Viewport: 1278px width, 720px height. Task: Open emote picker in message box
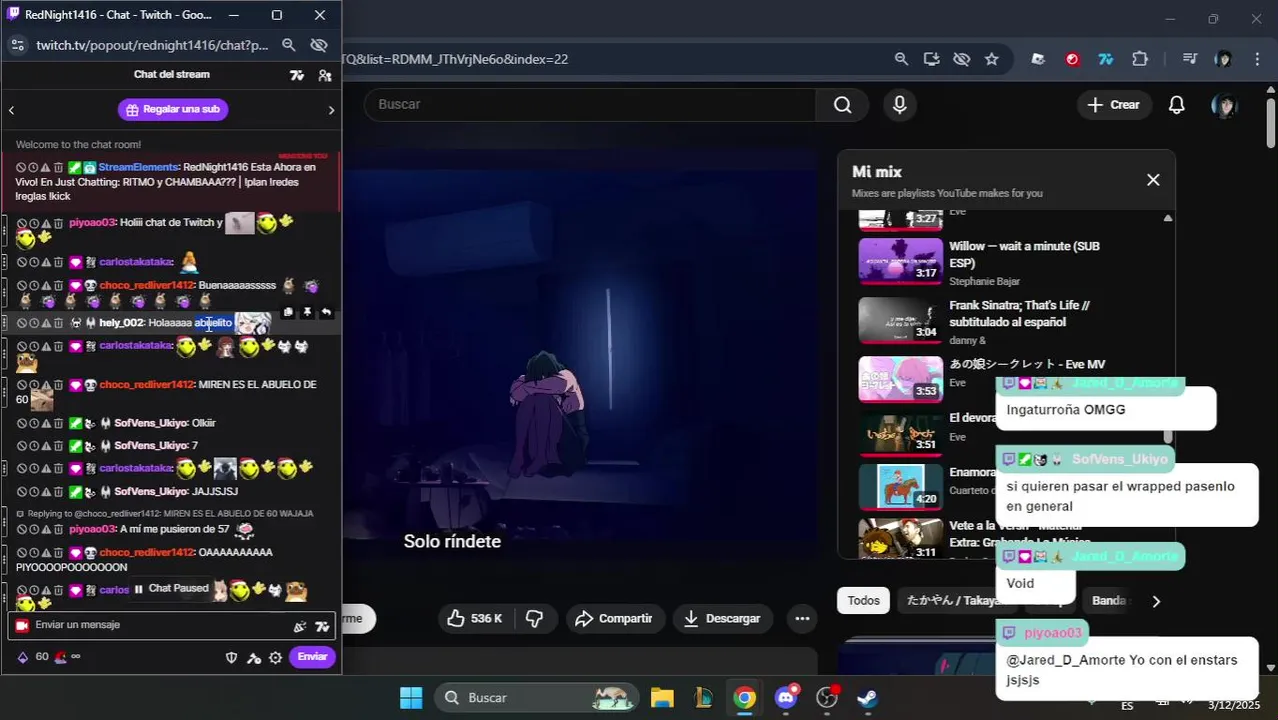[x=299, y=626]
